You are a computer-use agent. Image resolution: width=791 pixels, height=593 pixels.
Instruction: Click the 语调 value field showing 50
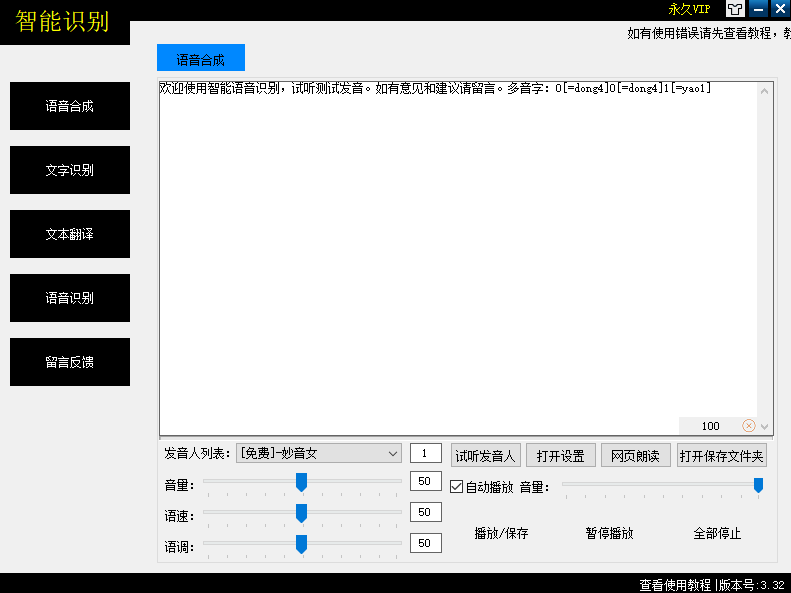tap(426, 543)
